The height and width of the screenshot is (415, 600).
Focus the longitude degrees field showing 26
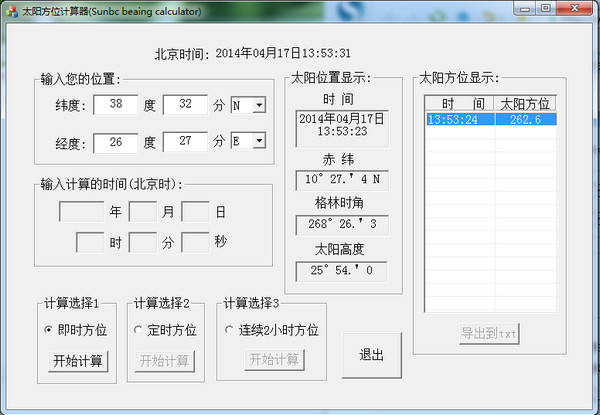point(114,141)
